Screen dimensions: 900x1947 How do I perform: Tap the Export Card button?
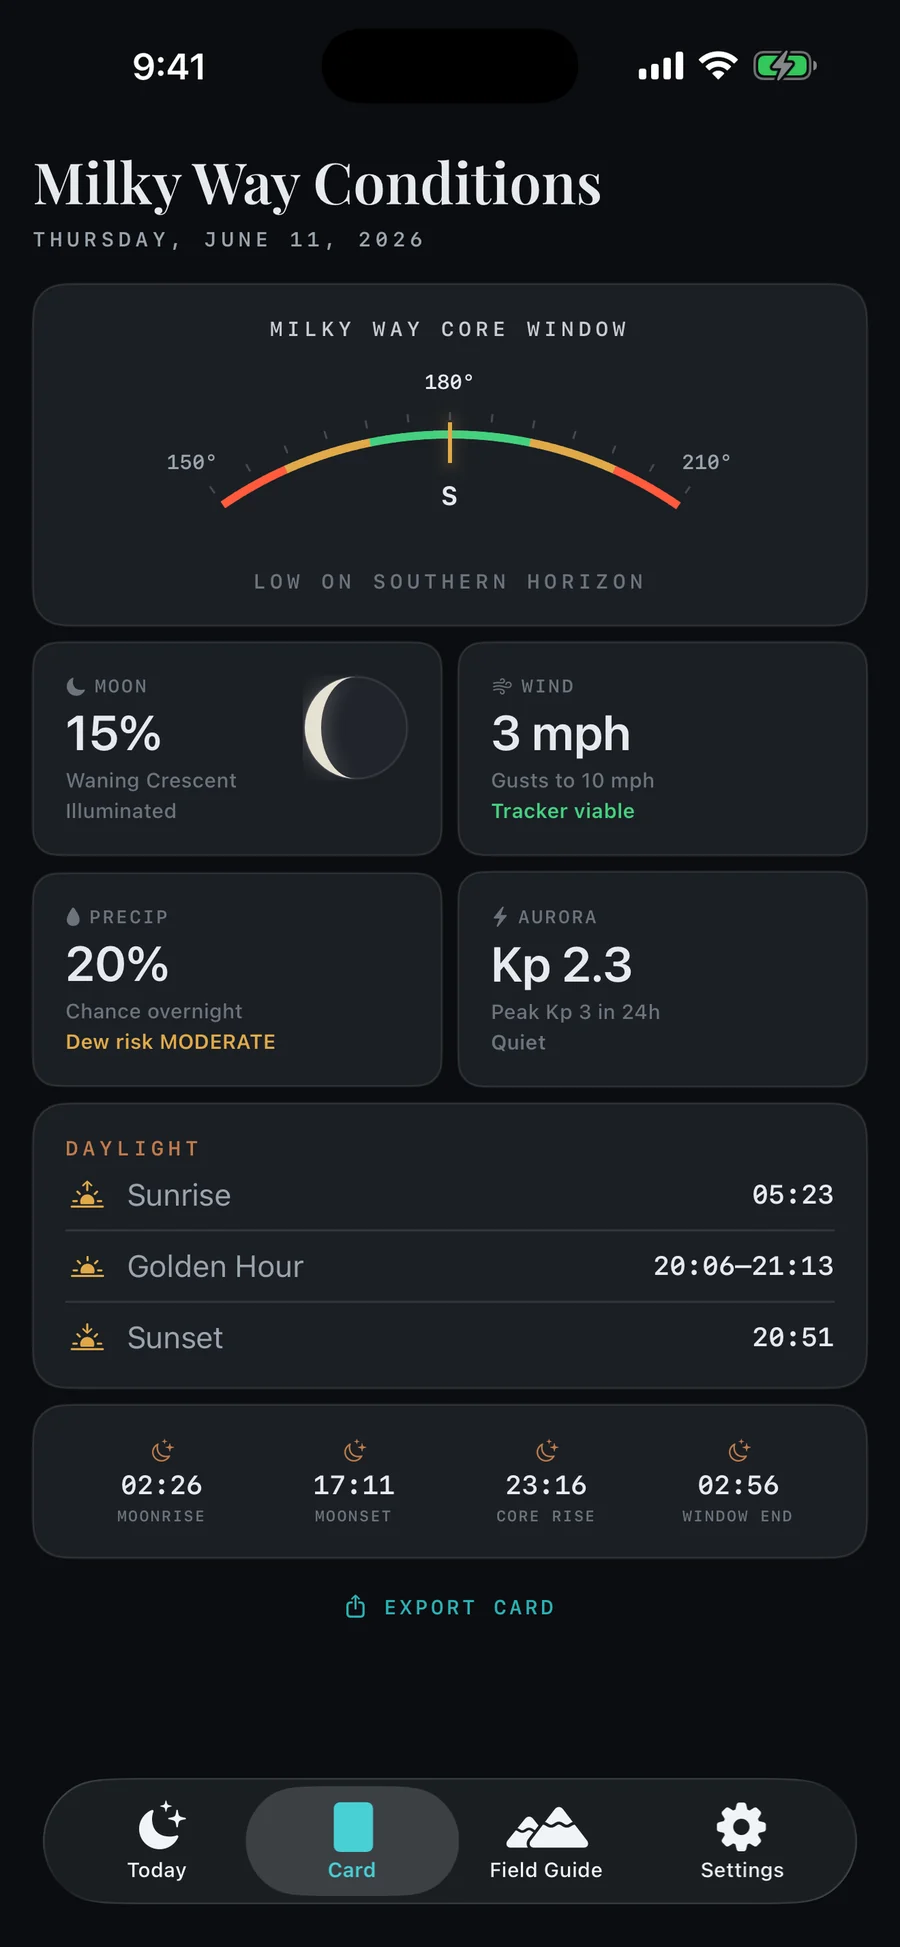tap(449, 1607)
